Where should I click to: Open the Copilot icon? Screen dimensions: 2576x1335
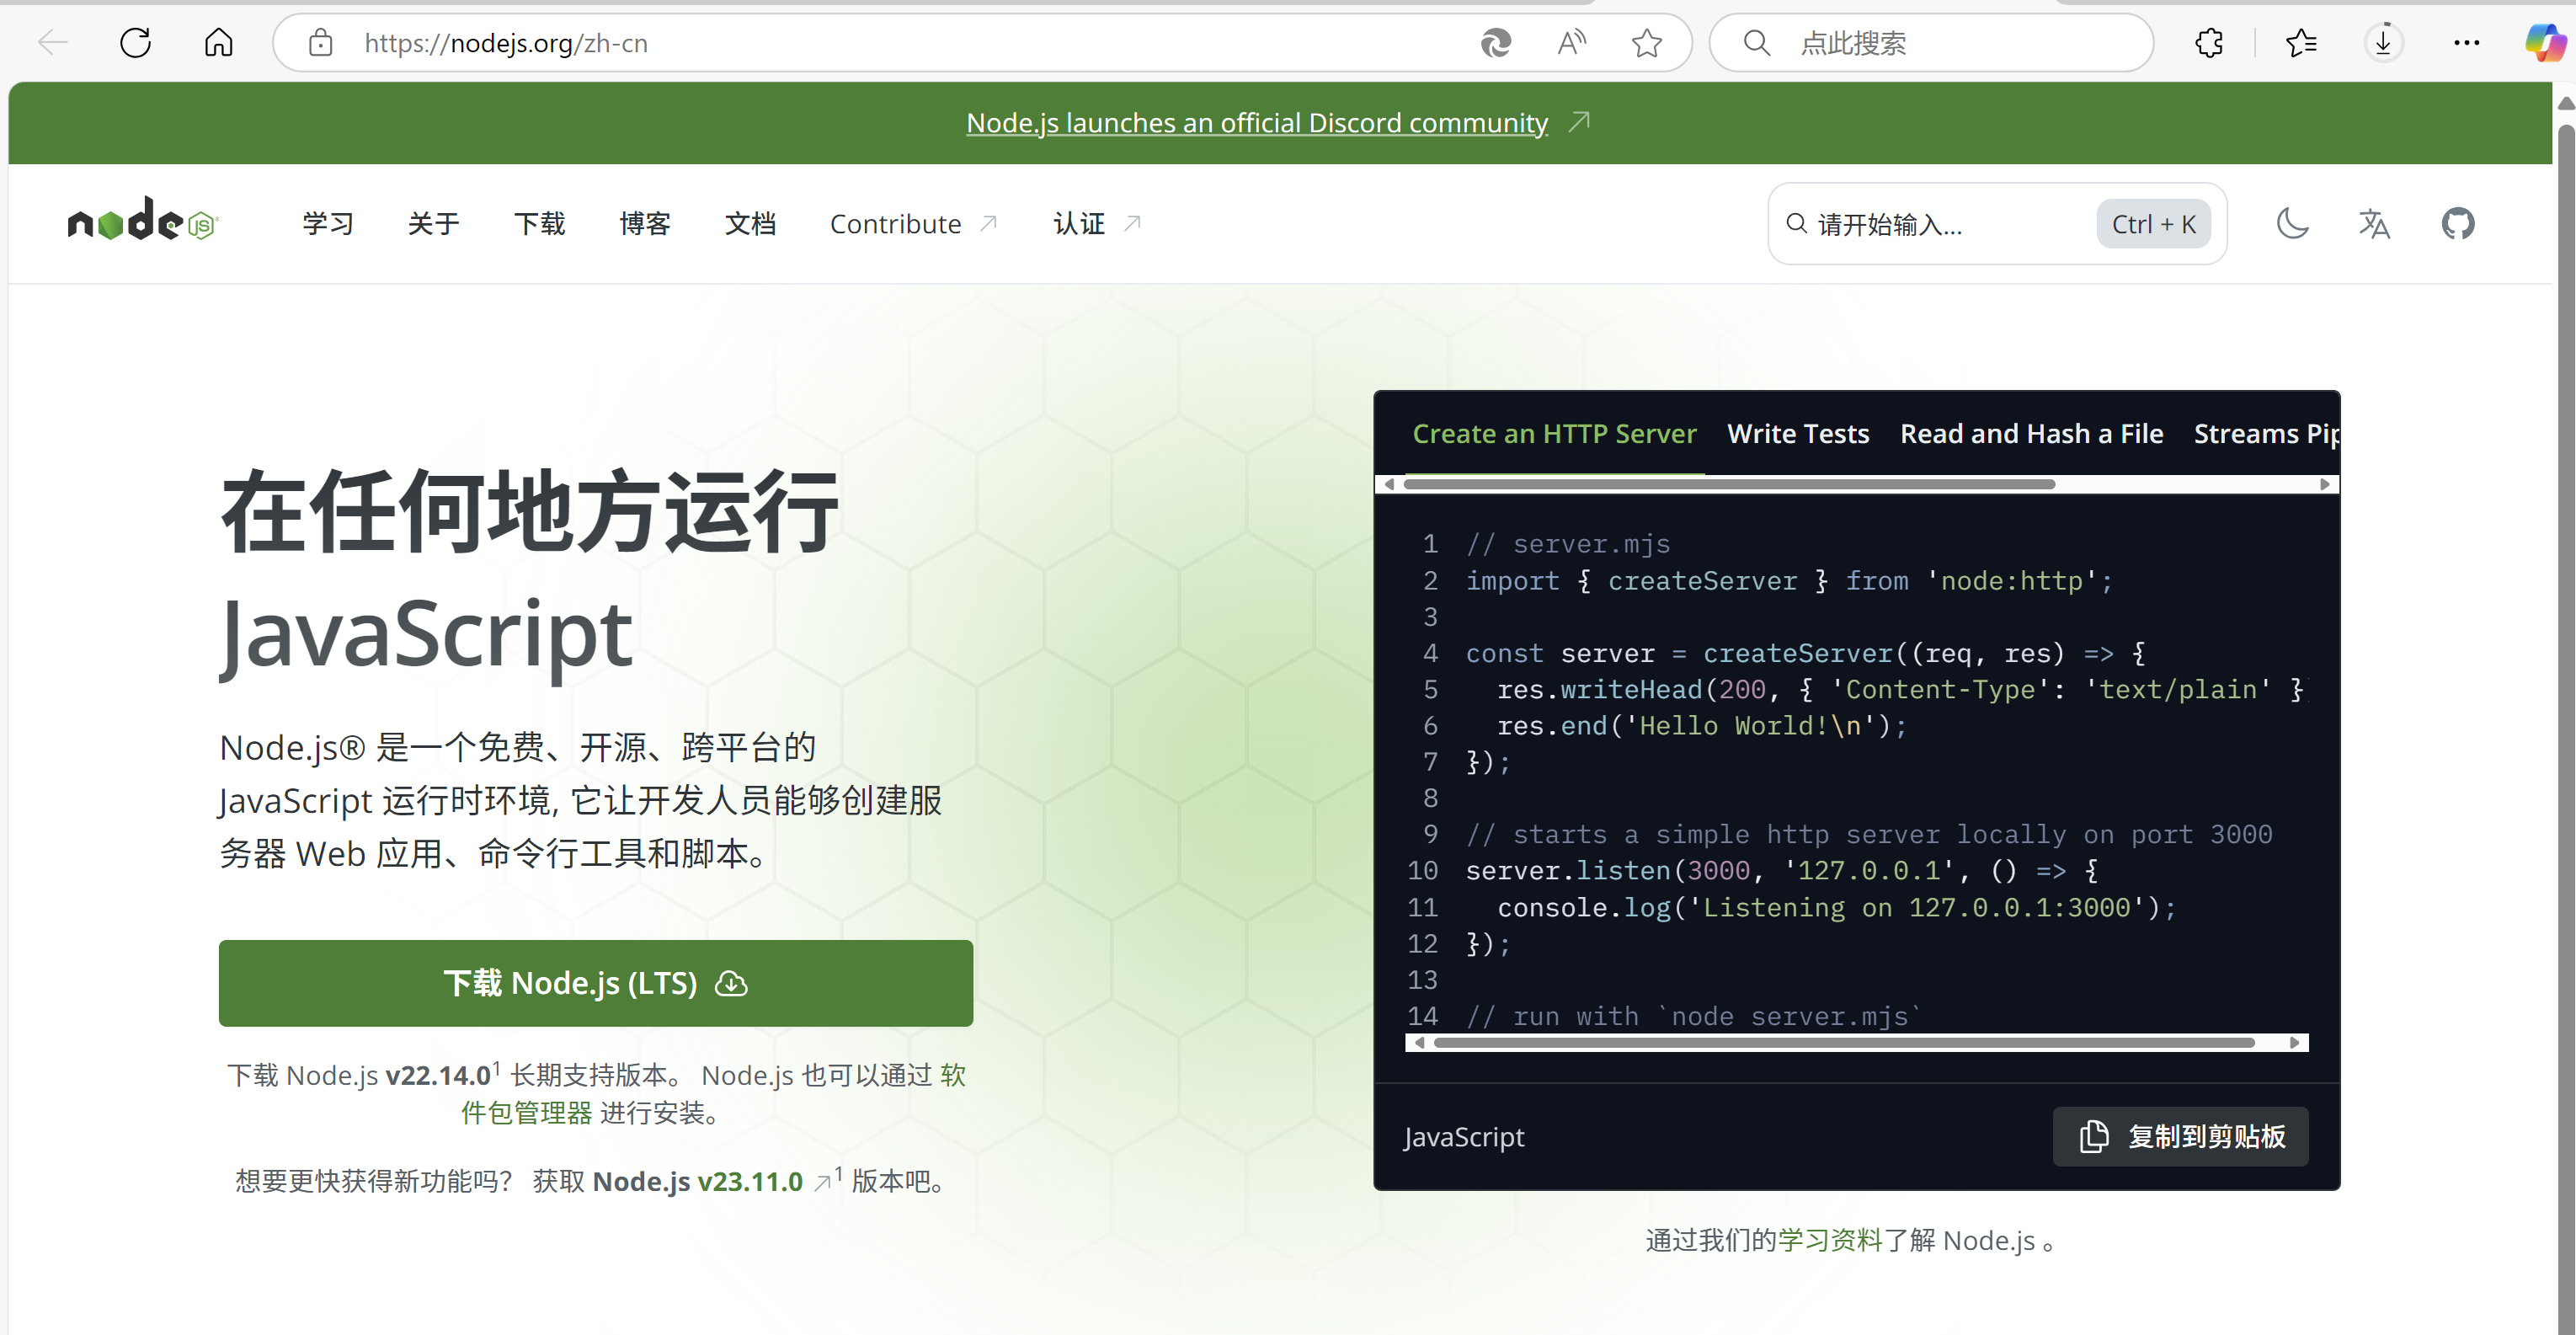tap(2545, 43)
